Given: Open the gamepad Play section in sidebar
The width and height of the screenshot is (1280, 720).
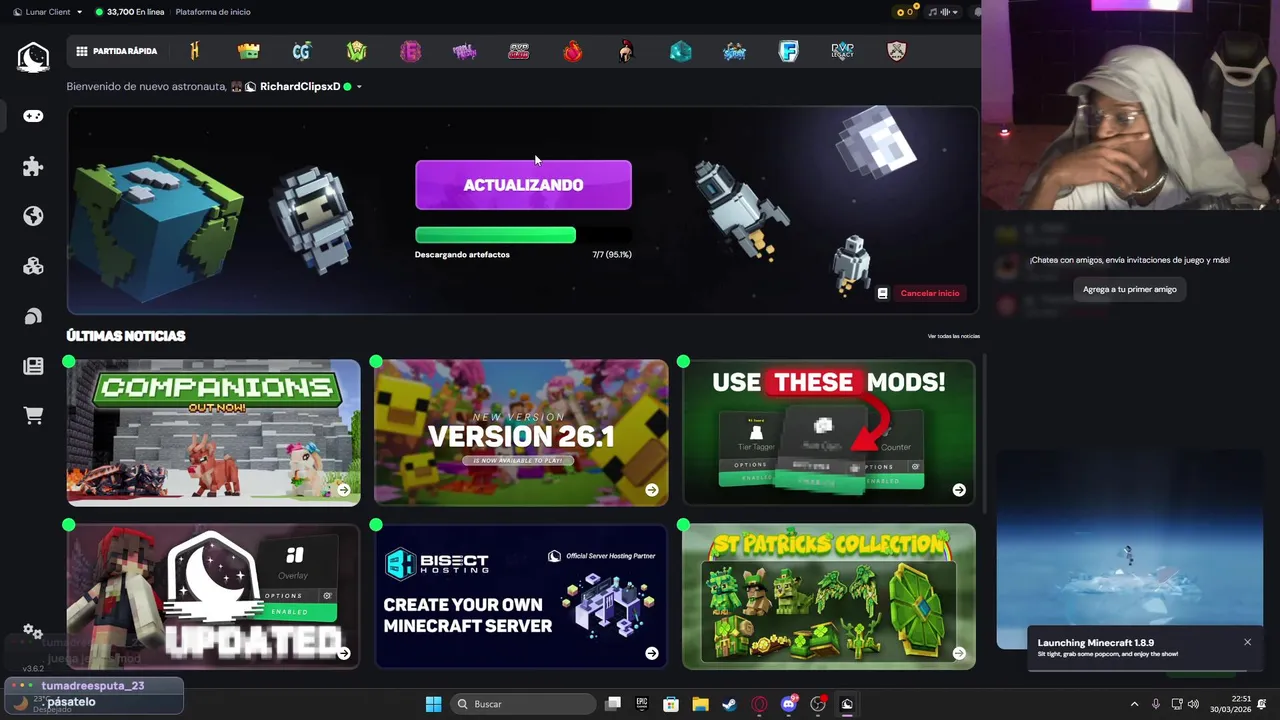Looking at the screenshot, I should click(33, 116).
